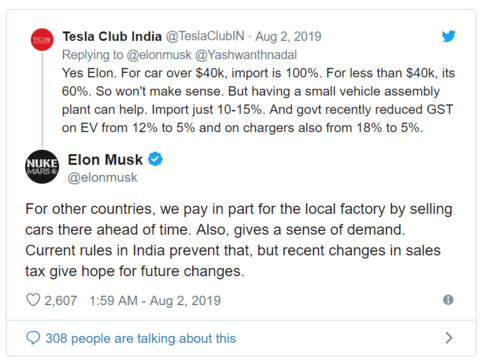Screen dimensions: 480x363
Task: Visit the @TeslaClubIN handle
Action: (205, 36)
